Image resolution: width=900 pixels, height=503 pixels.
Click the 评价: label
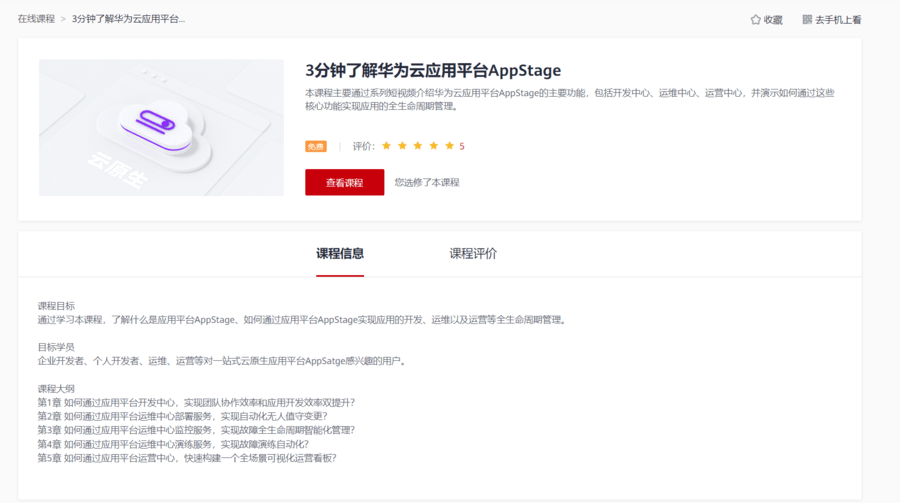point(363,146)
